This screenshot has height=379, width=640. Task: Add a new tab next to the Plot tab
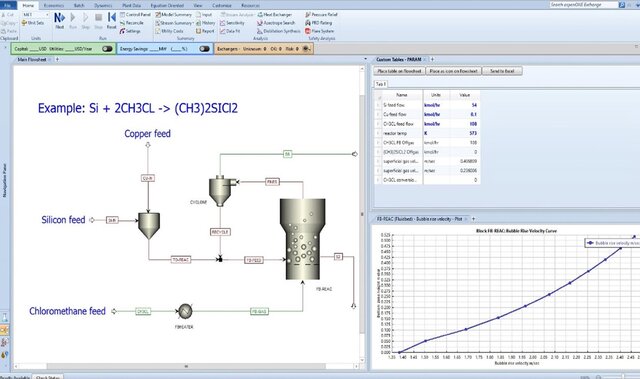(473, 219)
